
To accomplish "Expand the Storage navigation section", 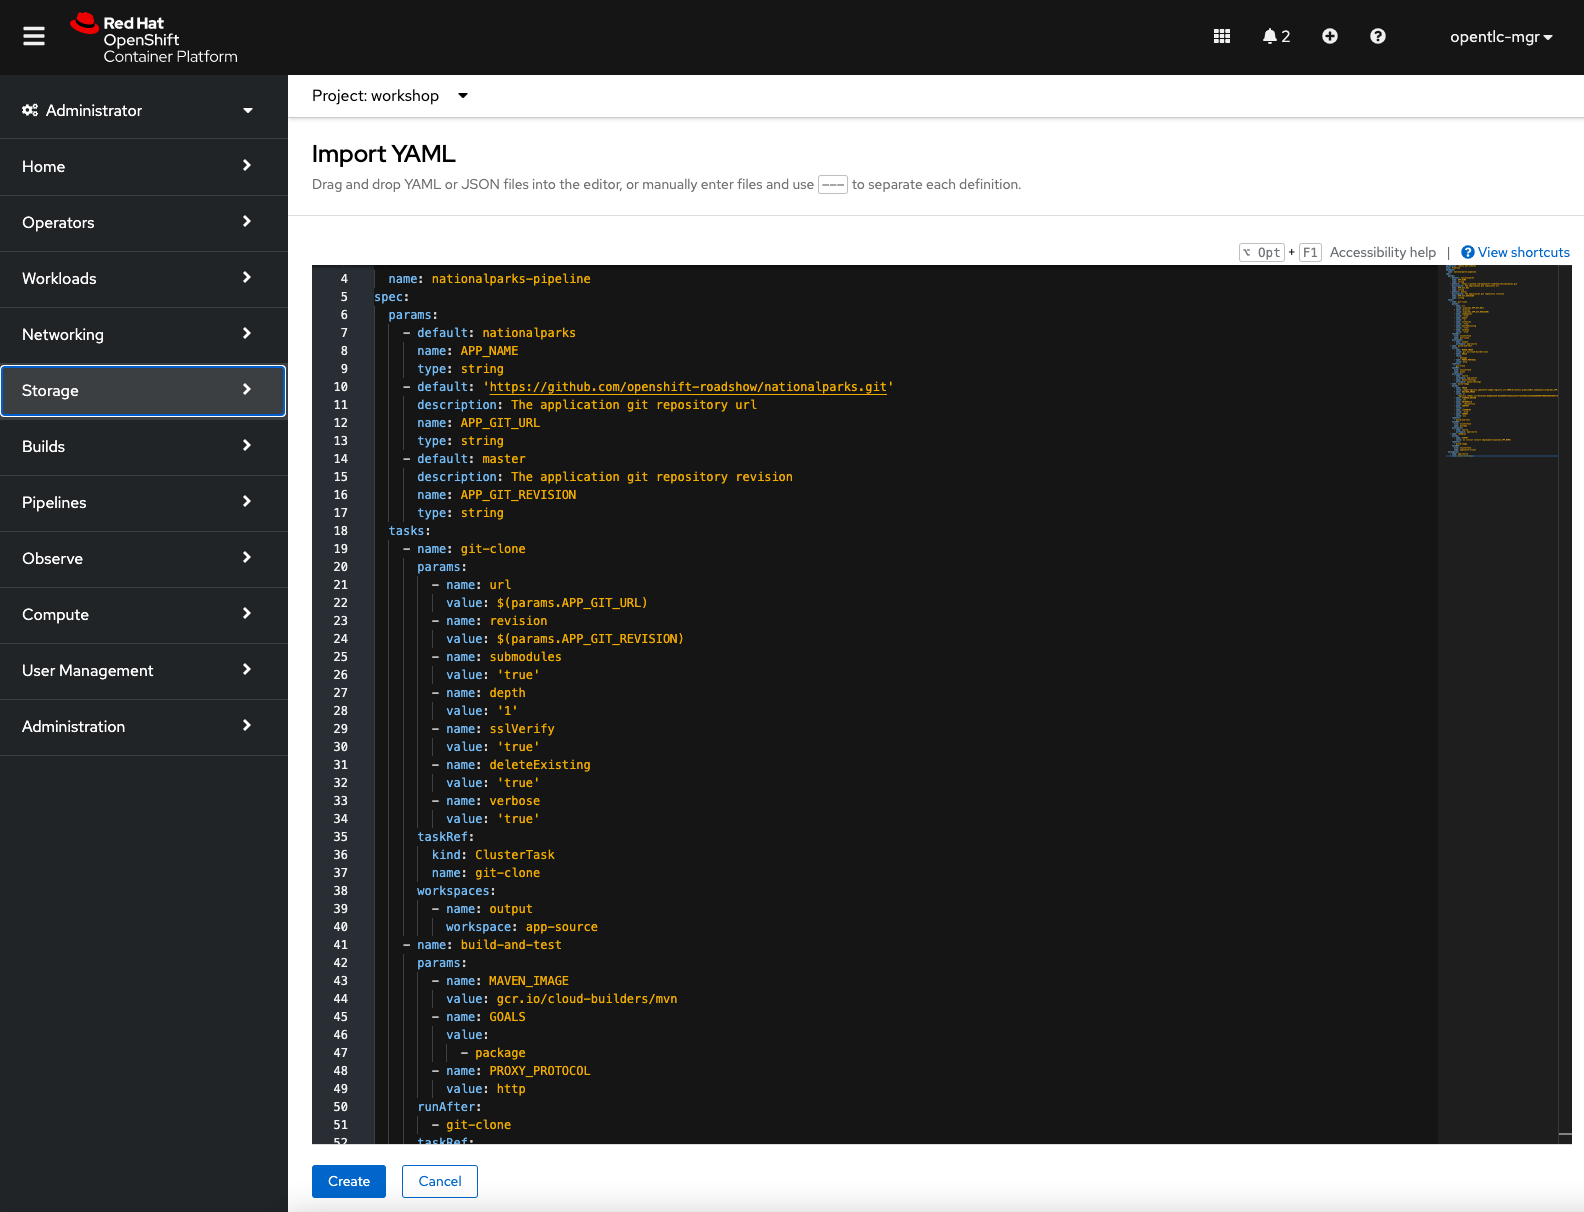I will pyautogui.click(x=144, y=390).
